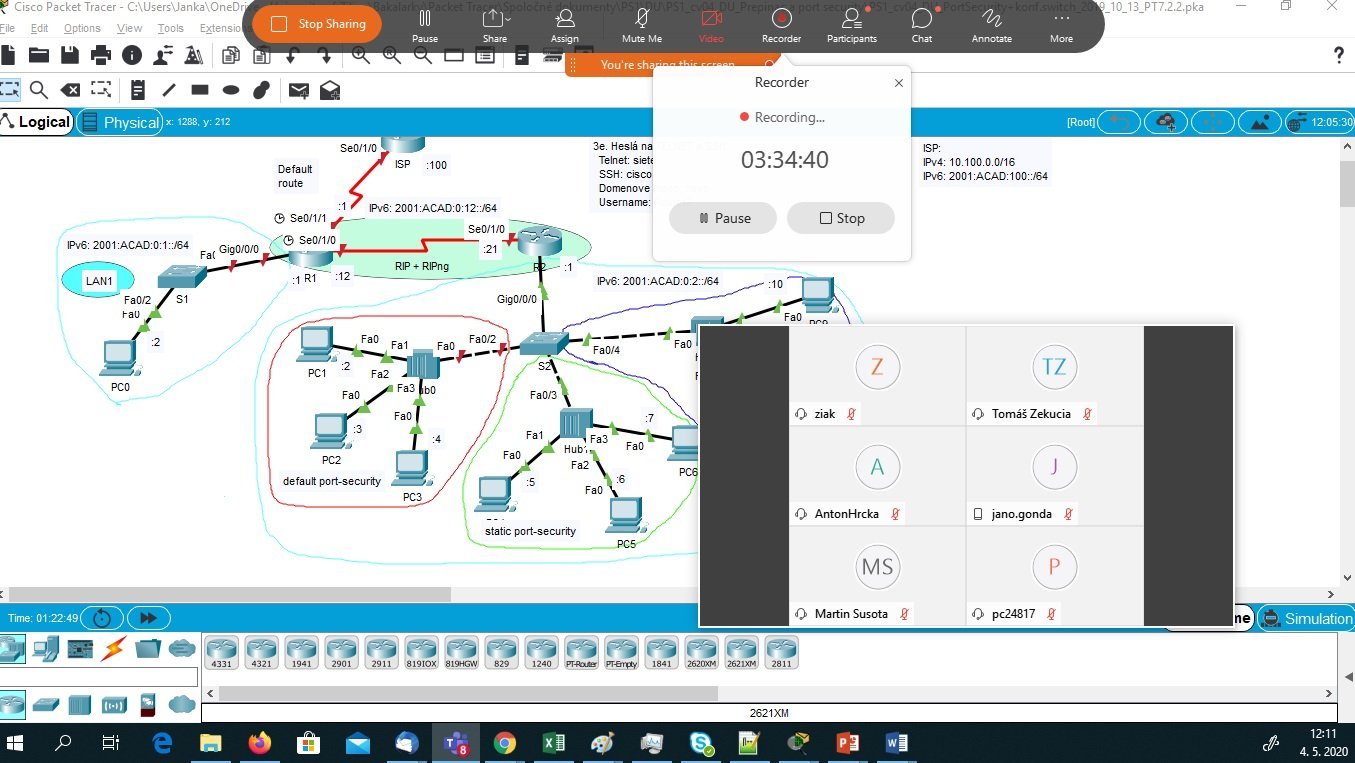Pause recording in the Recorder panel

click(x=722, y=218)
